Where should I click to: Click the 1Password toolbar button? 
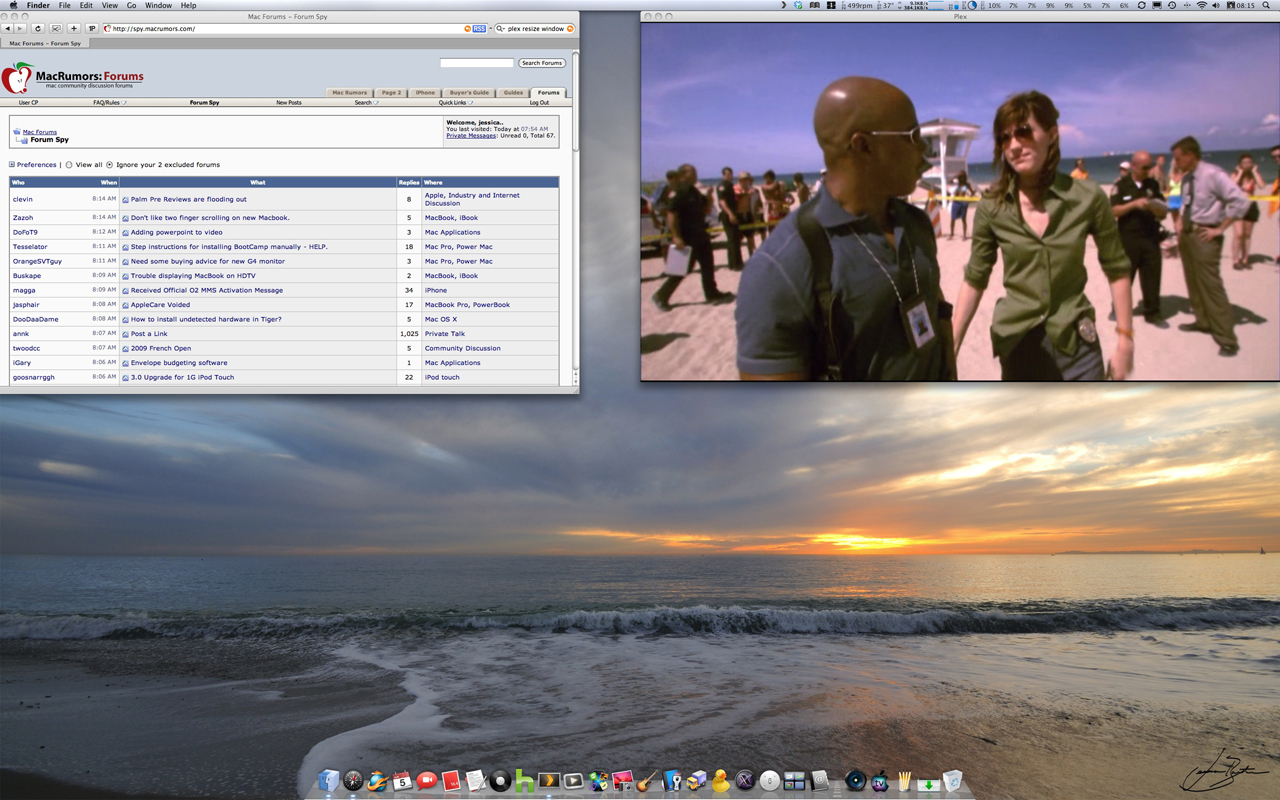[92, 29]
